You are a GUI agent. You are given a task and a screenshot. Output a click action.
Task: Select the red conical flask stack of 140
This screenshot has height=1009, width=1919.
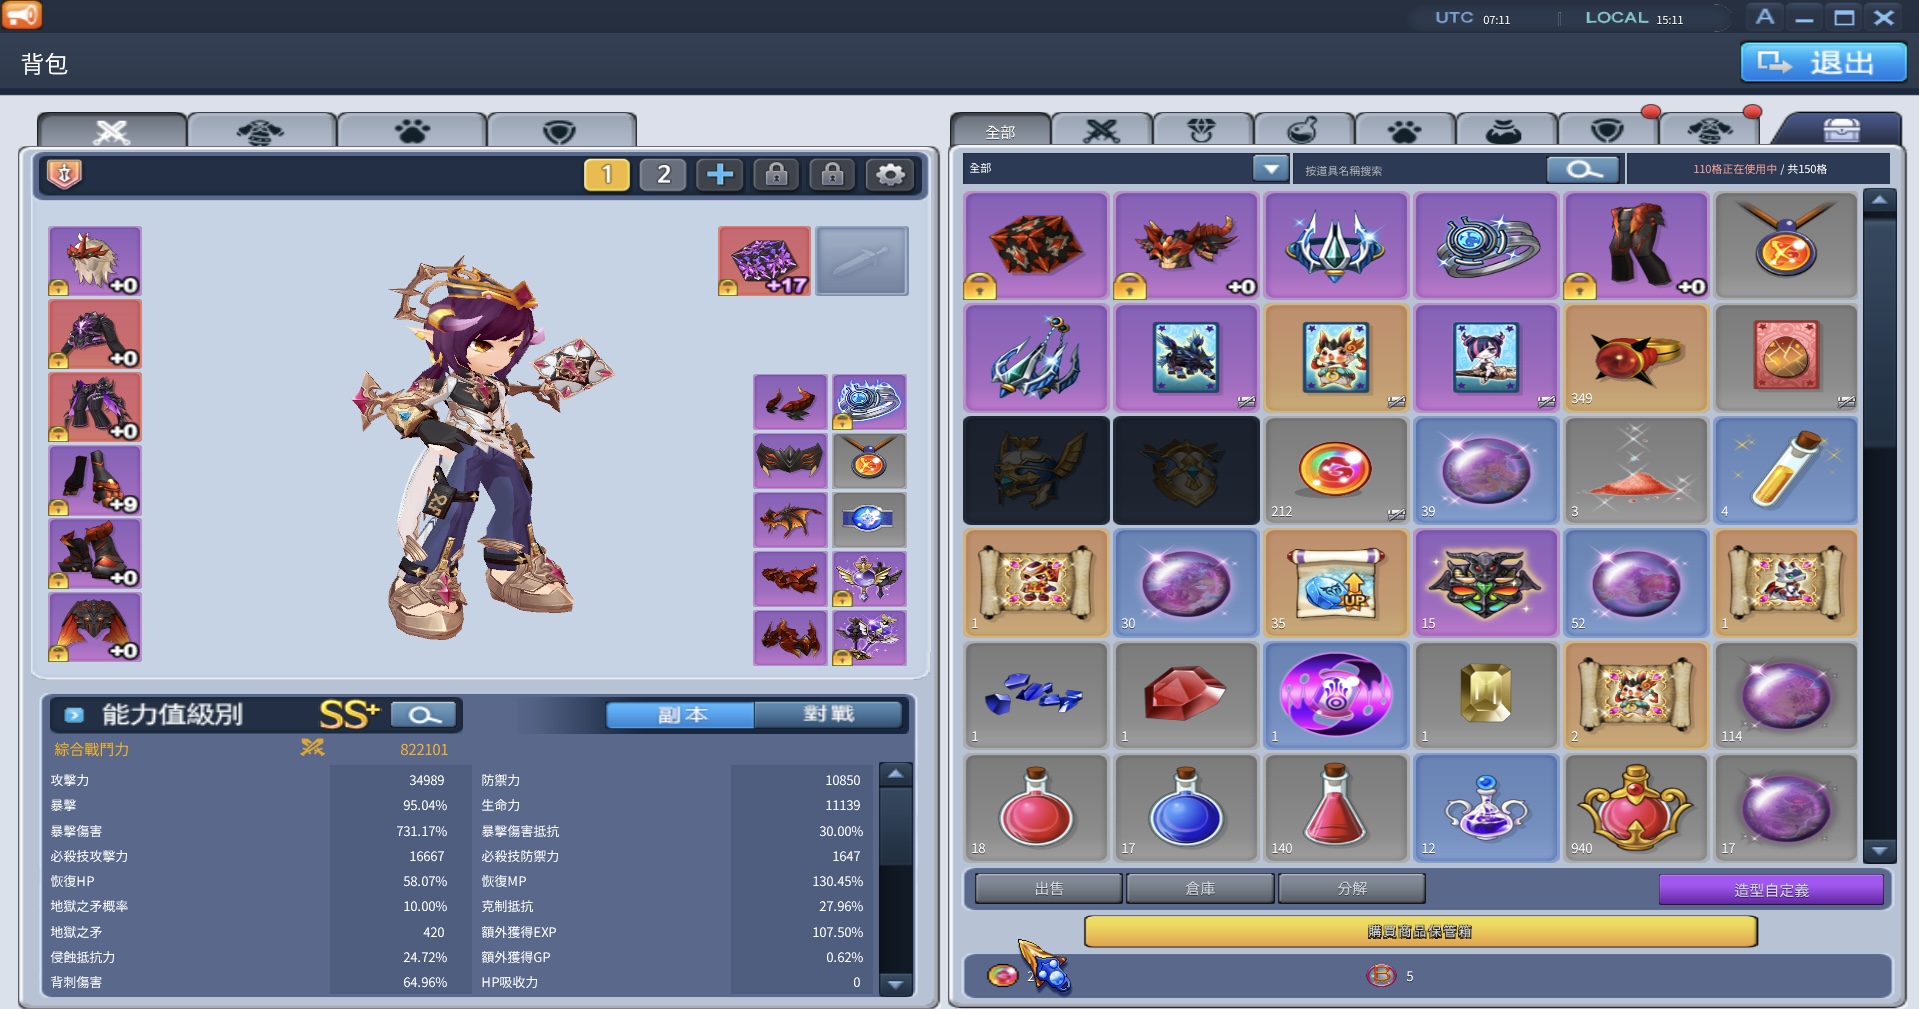(1336, 808)
